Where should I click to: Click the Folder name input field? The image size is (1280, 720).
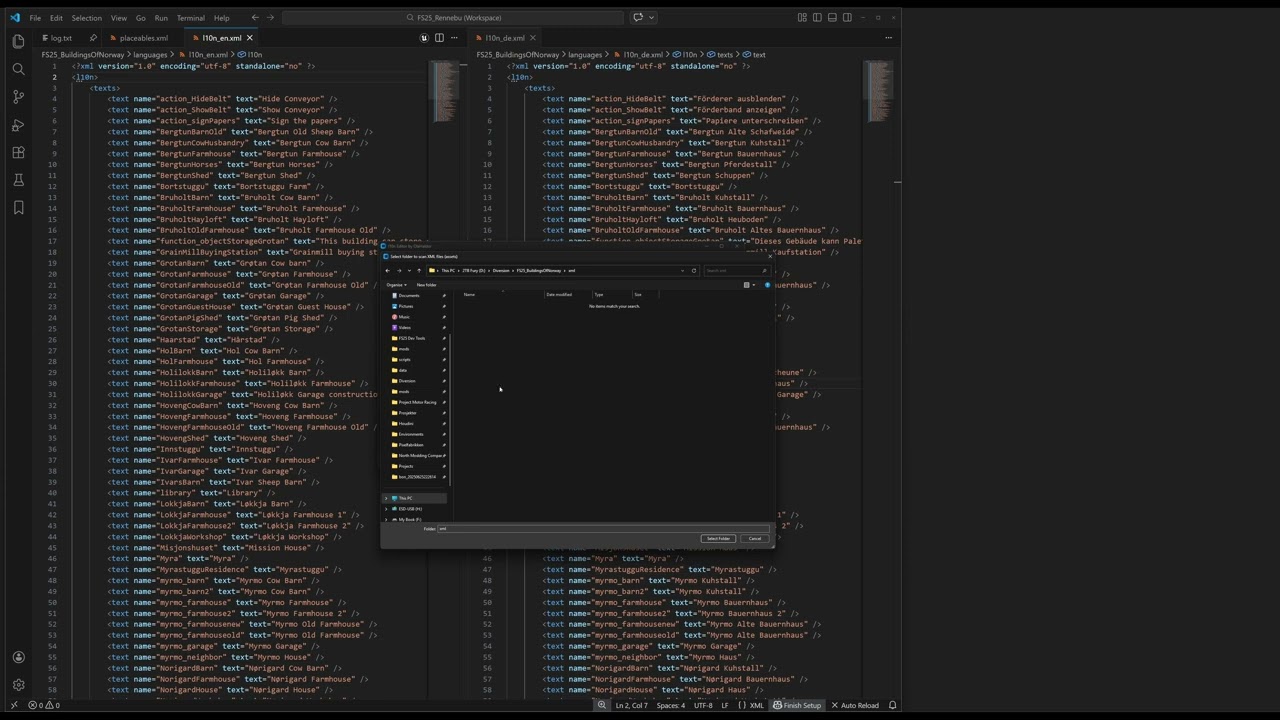[x=603, y=528]
